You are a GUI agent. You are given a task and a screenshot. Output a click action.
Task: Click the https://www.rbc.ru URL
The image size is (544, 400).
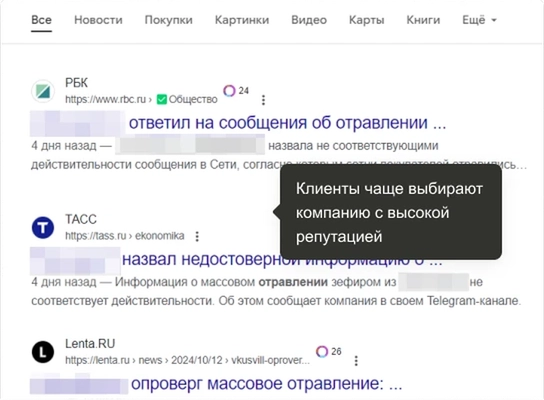pos(105,100)
